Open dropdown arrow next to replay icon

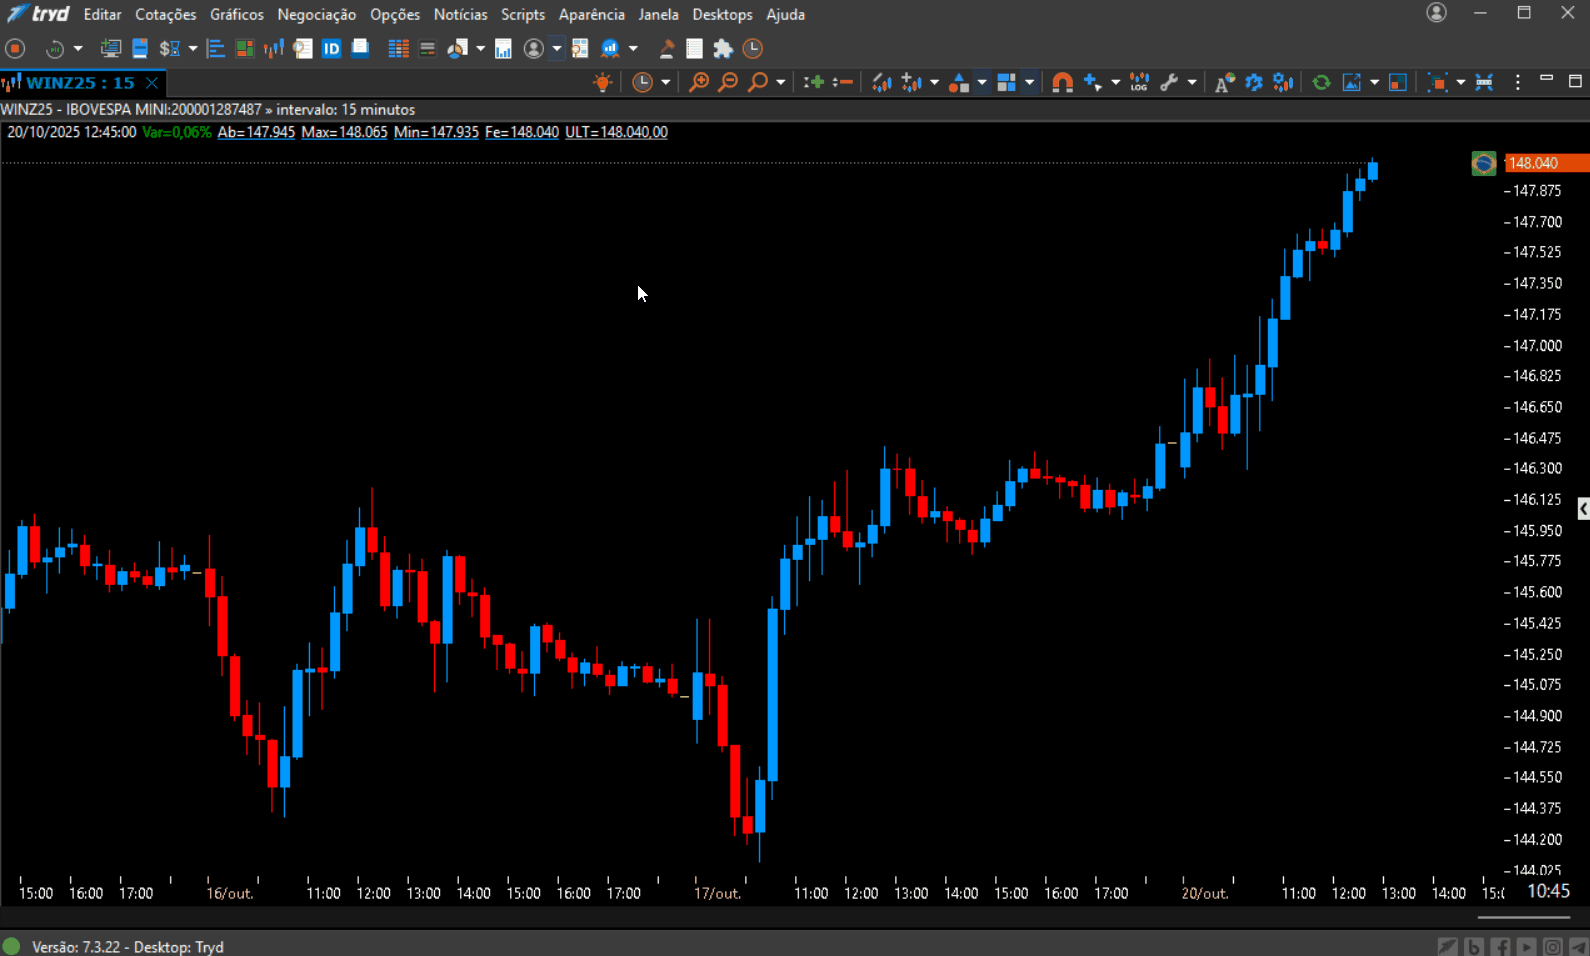click(78, 48)
